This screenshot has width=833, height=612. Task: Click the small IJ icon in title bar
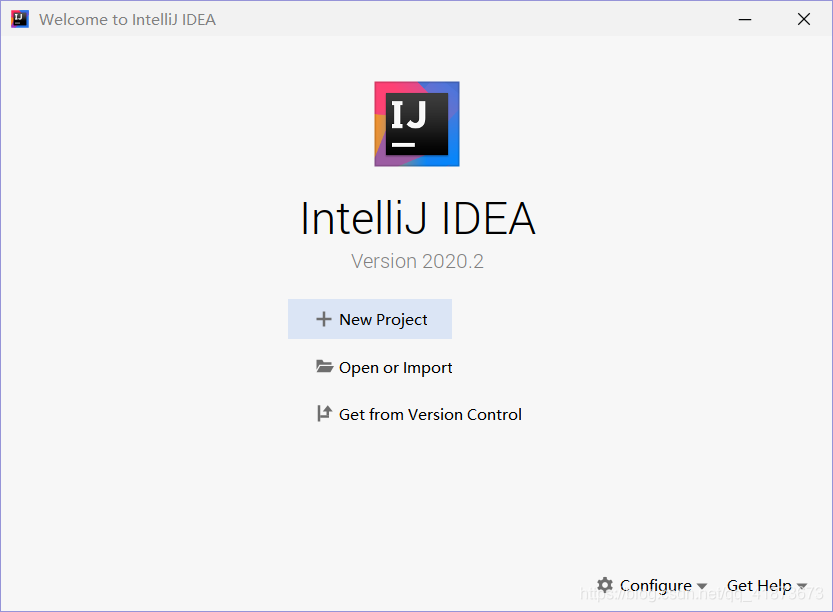[20, 19]
